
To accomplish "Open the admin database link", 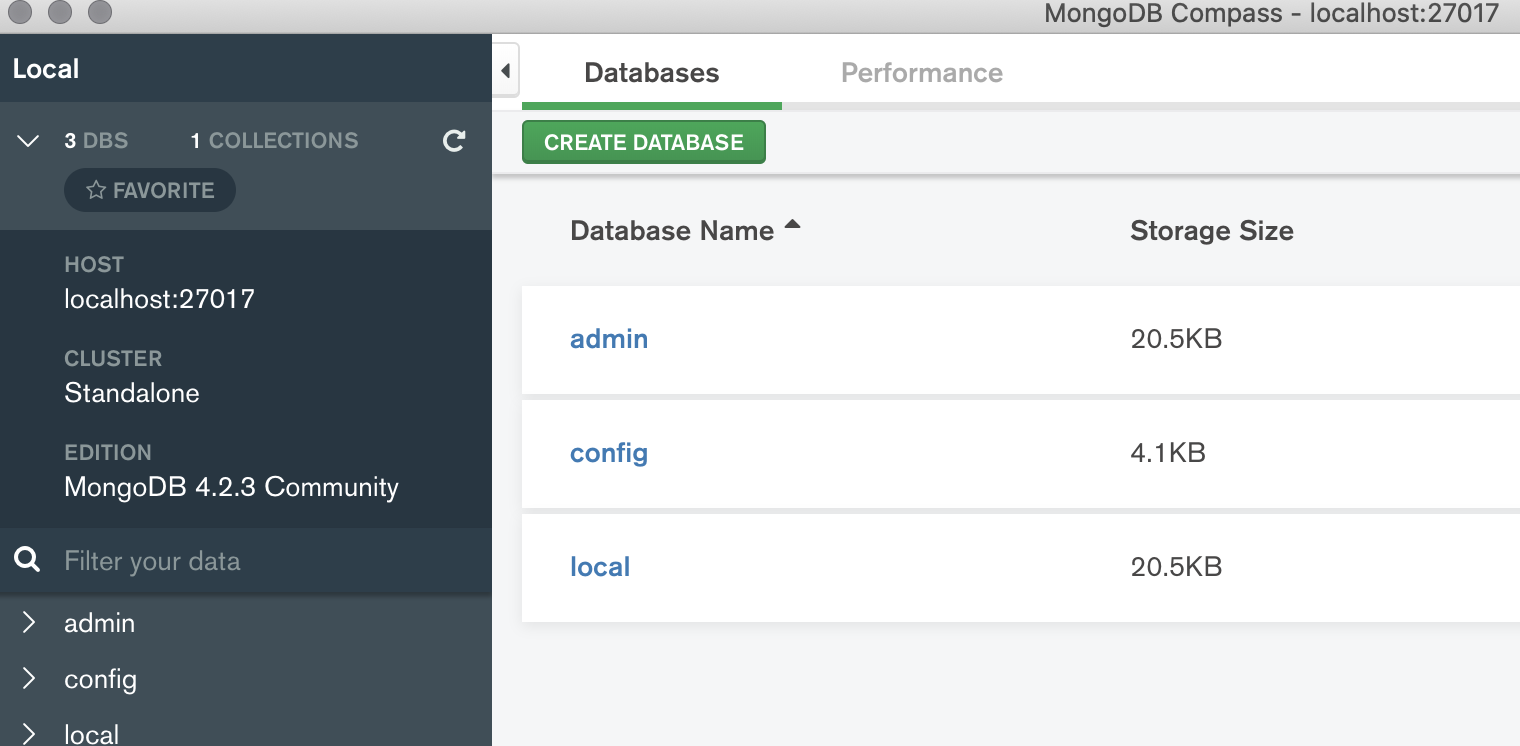I will coord(609,339).
